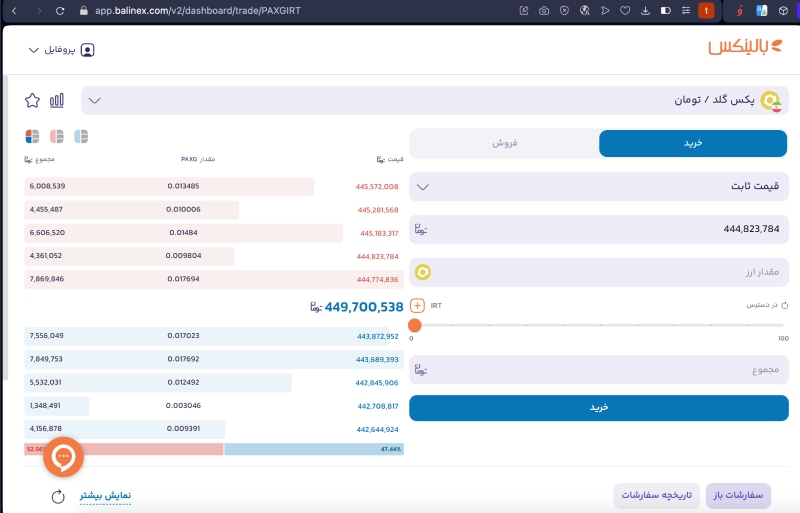Click the plus icon next to IRT
The image size is (800, 513).
click(x=418, y=305)
